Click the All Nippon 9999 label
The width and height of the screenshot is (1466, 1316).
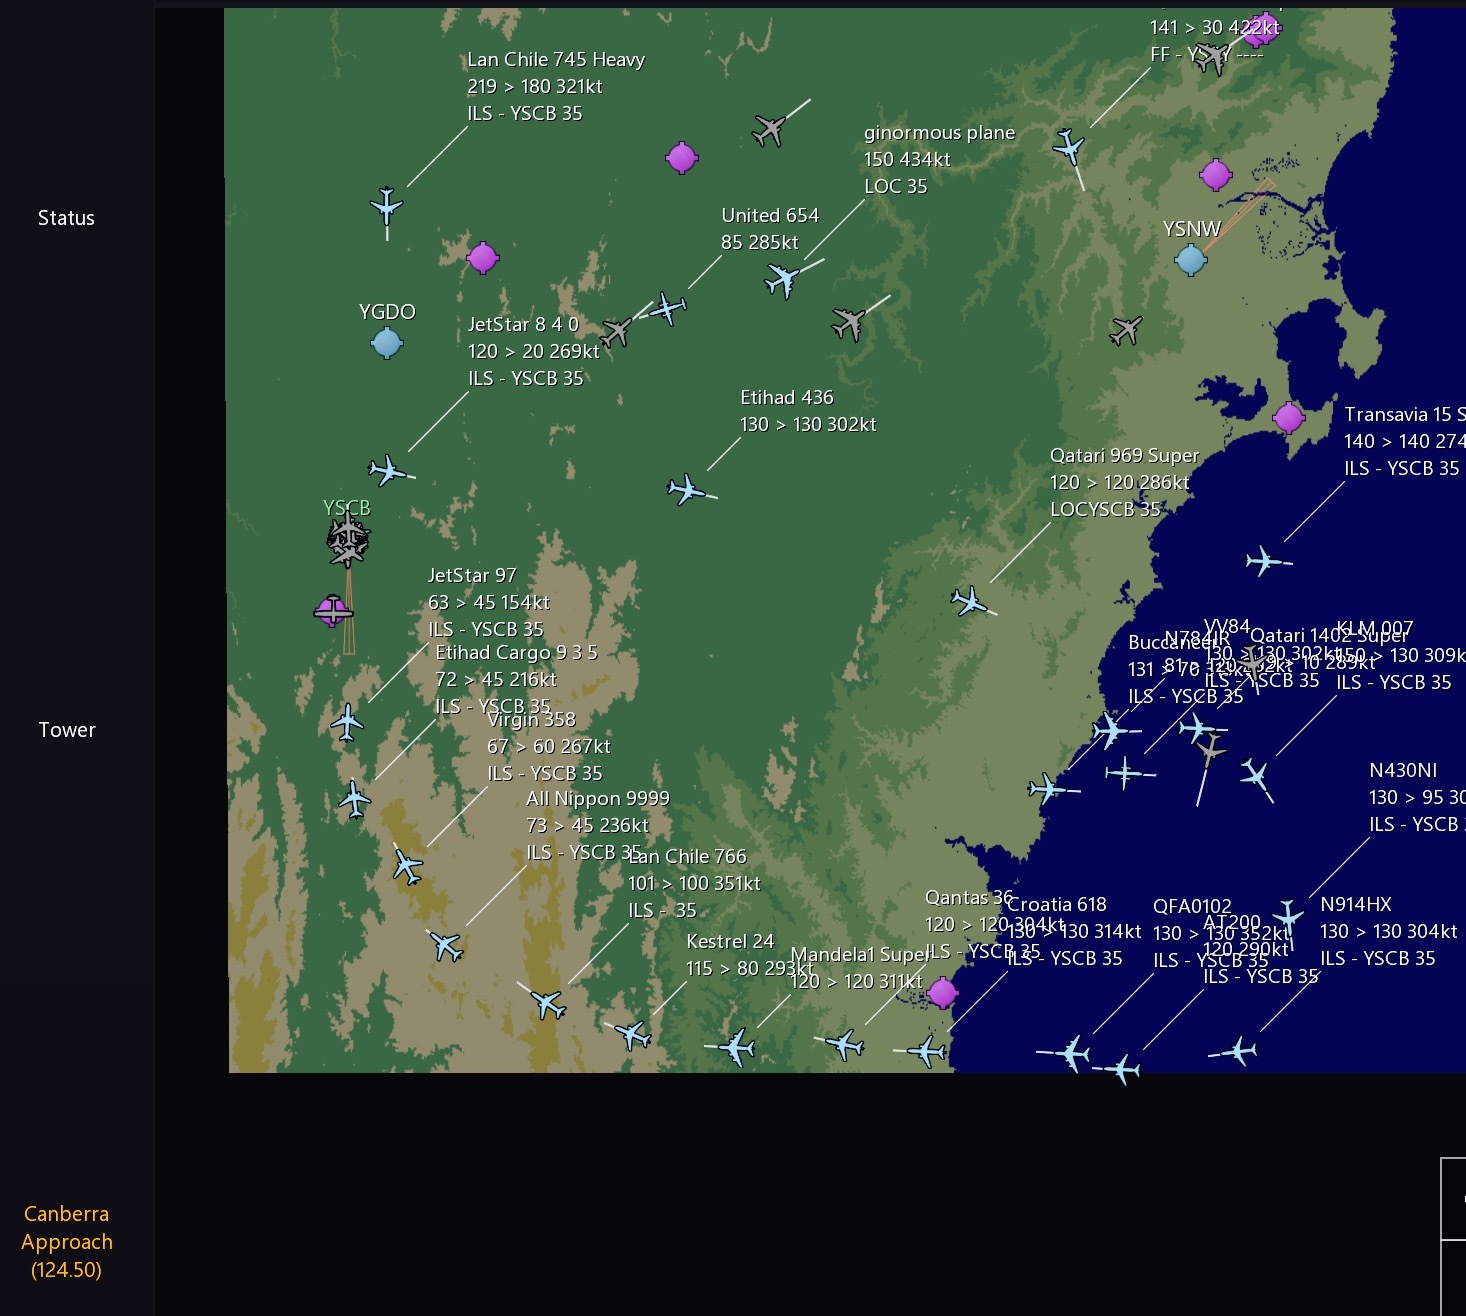click(598, 826)
